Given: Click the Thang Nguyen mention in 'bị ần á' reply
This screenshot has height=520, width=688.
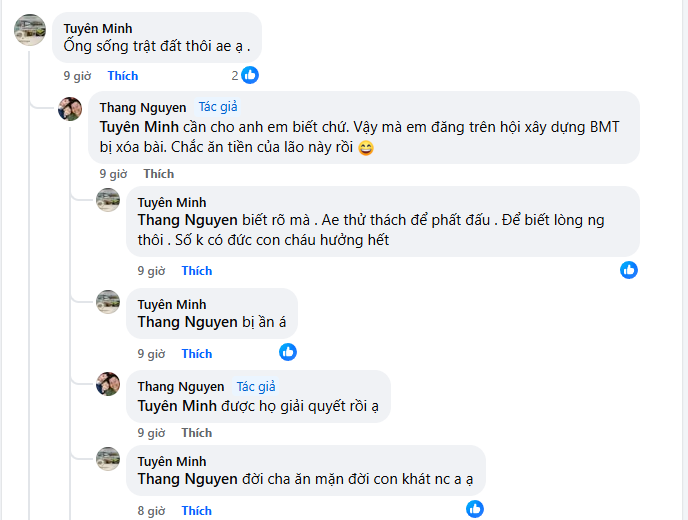Looking at the screenshot, I should click(x=187, y=322).
